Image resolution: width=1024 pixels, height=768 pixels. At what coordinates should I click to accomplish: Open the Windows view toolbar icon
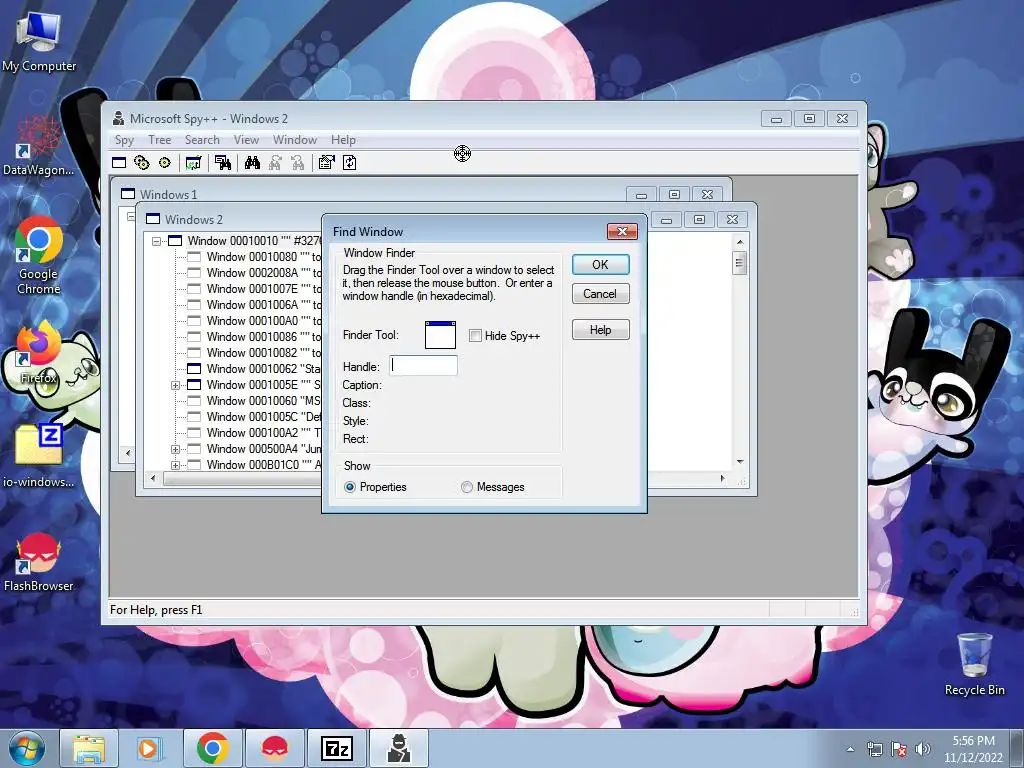[119, 163]
